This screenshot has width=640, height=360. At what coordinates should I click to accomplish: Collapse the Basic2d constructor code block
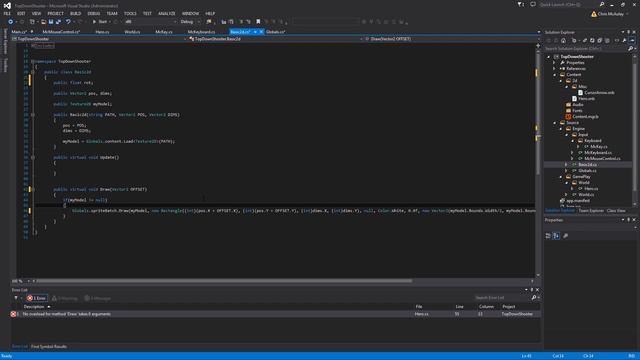pyautogui.click(x=33, y=115)
